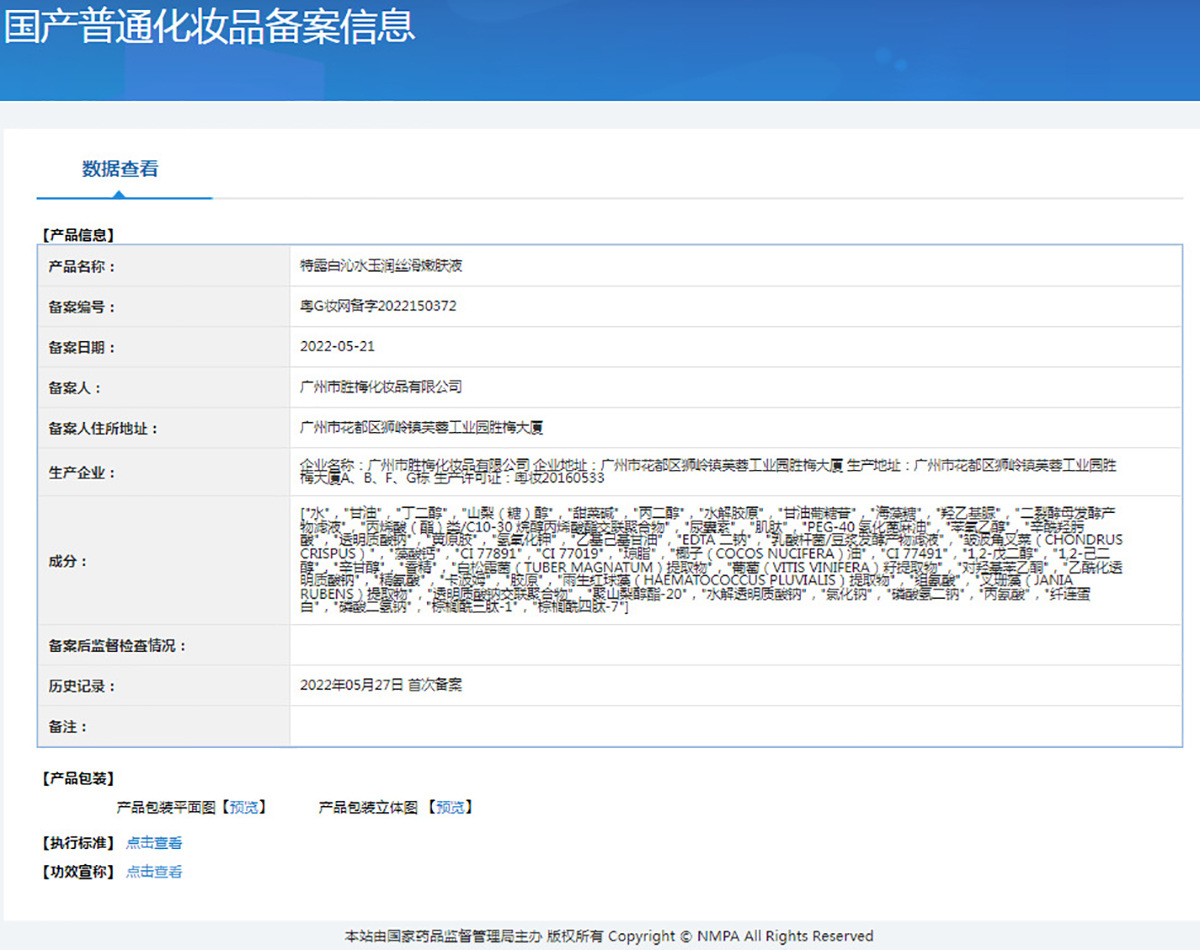Screen dimensions: 1200x950
Task: Click the empty 备注 field
Action: 735,726
